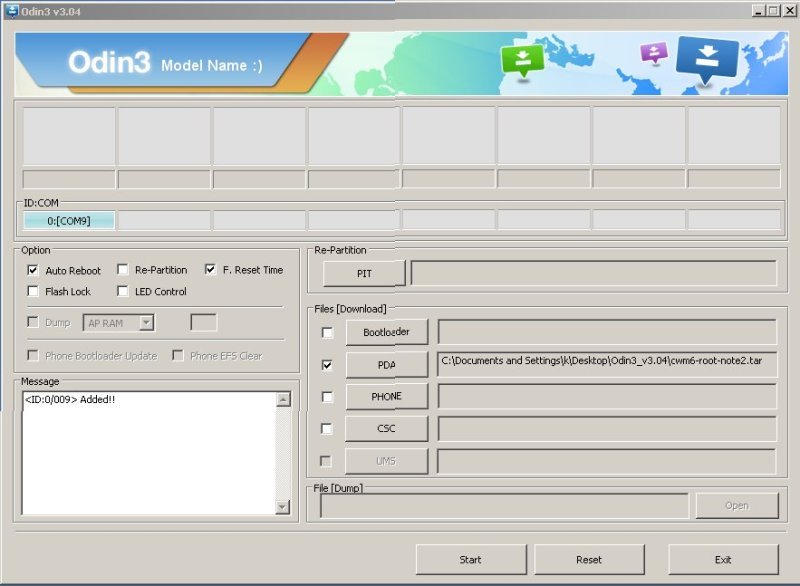Click the CSC button to choose a file
The width and height of the screenshot is (800, 586).
386,428
